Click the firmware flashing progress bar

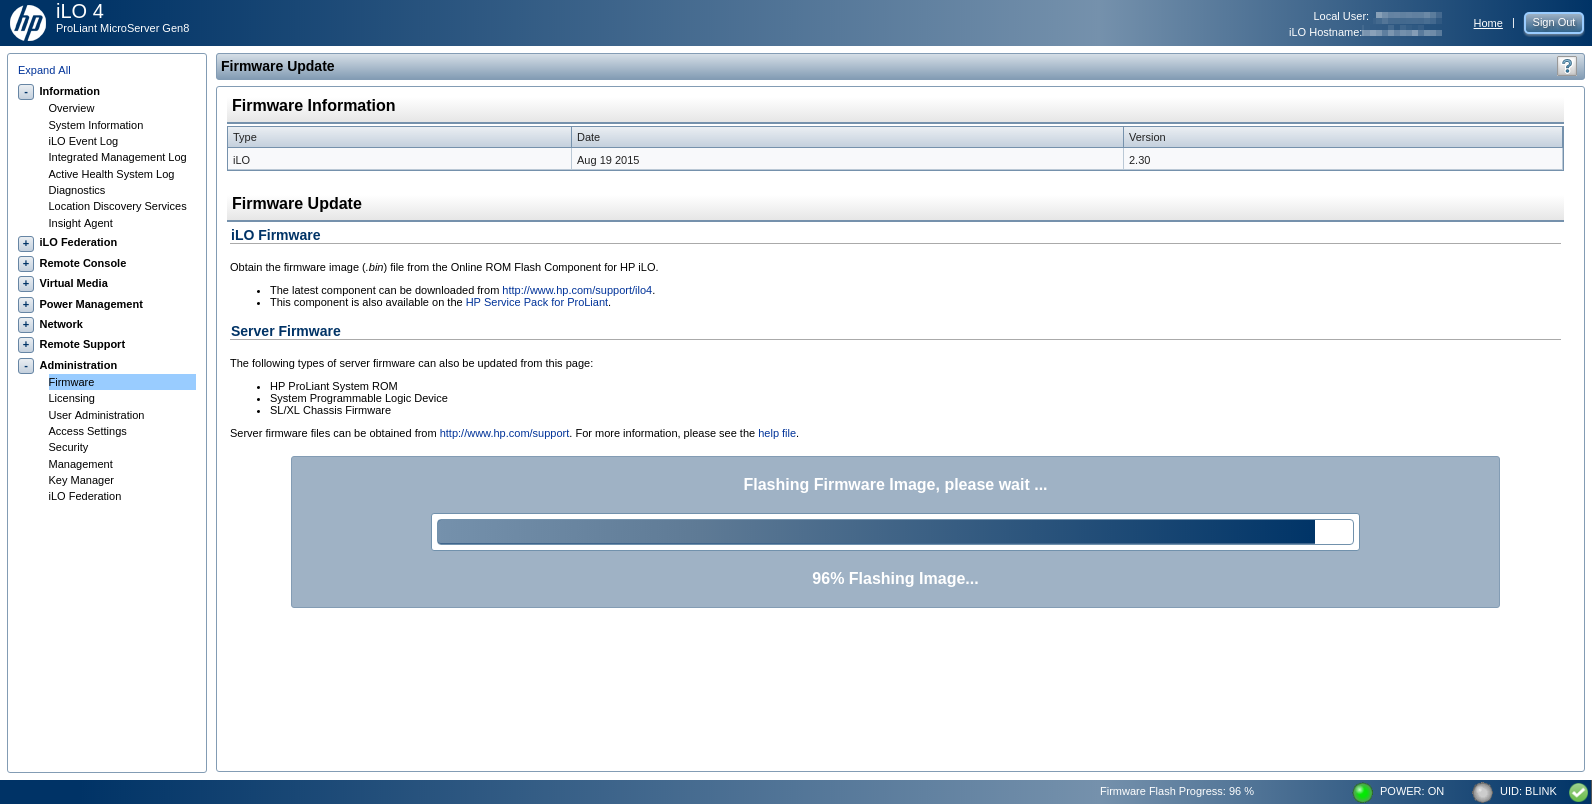(895, 532)
